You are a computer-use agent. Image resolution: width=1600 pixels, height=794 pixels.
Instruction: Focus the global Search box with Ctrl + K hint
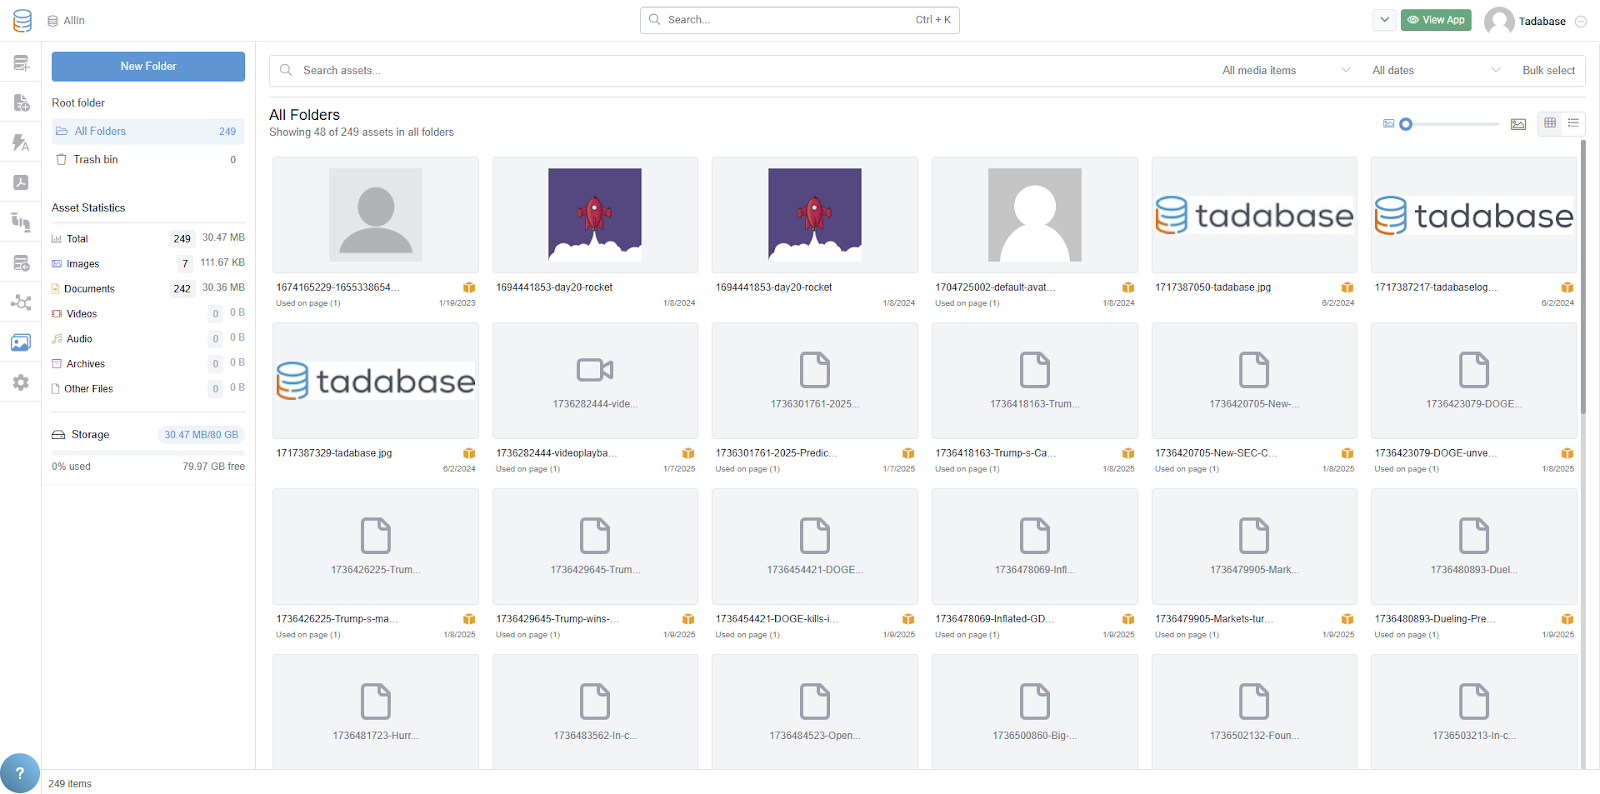tap(800, 20)
